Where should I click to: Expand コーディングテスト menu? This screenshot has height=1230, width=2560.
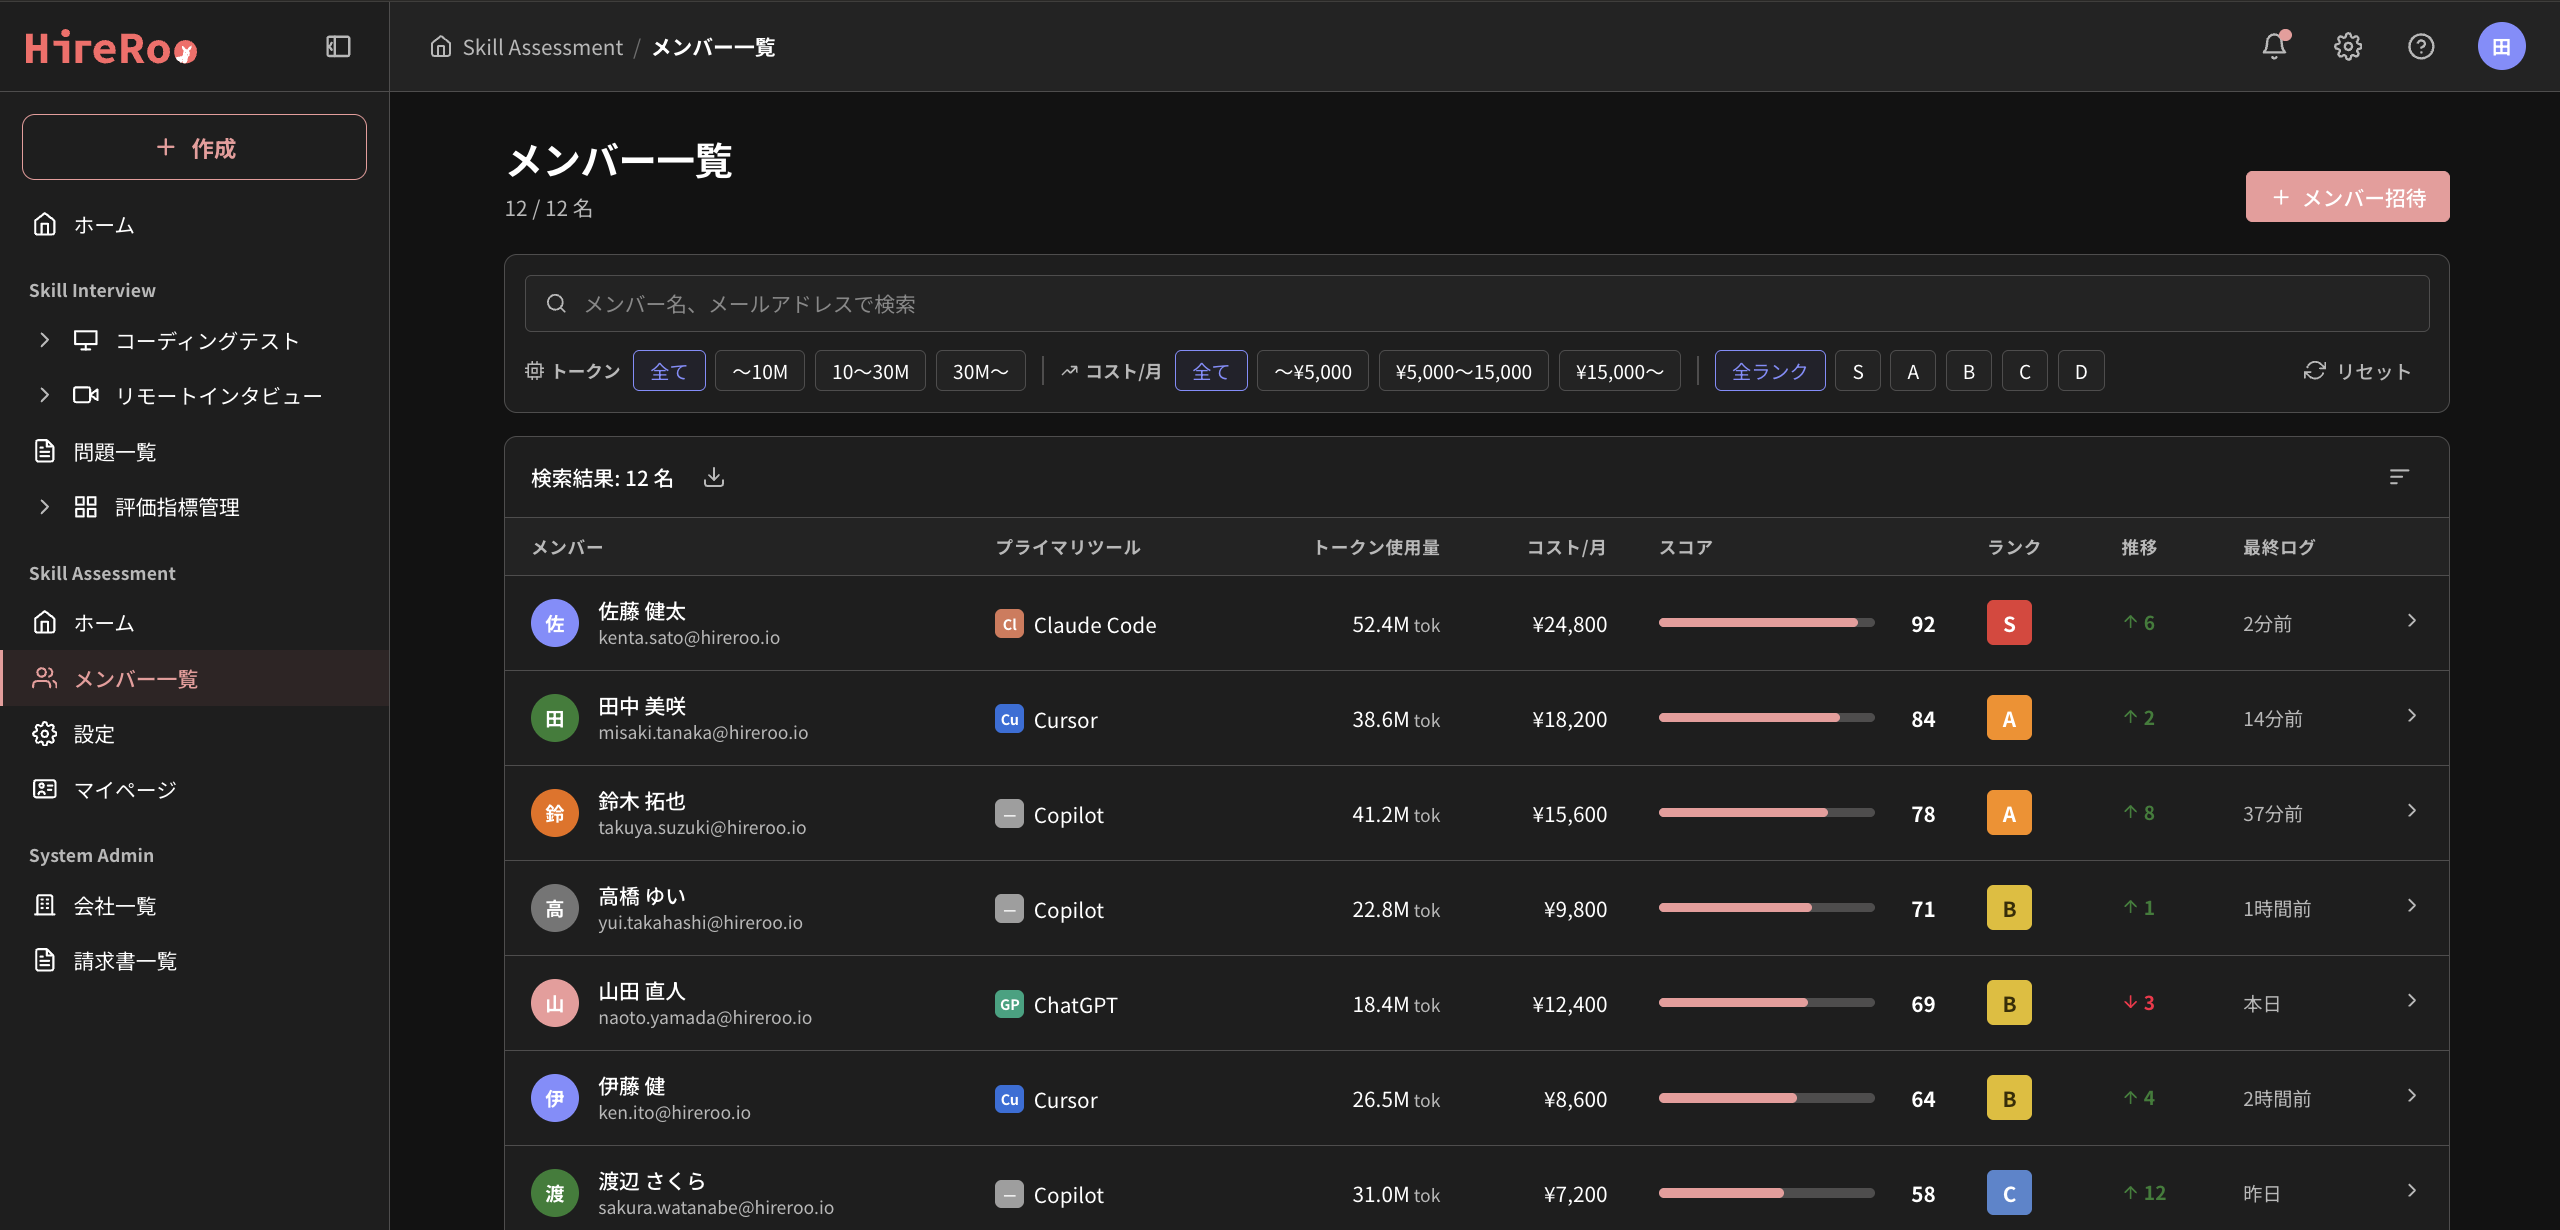44,340
